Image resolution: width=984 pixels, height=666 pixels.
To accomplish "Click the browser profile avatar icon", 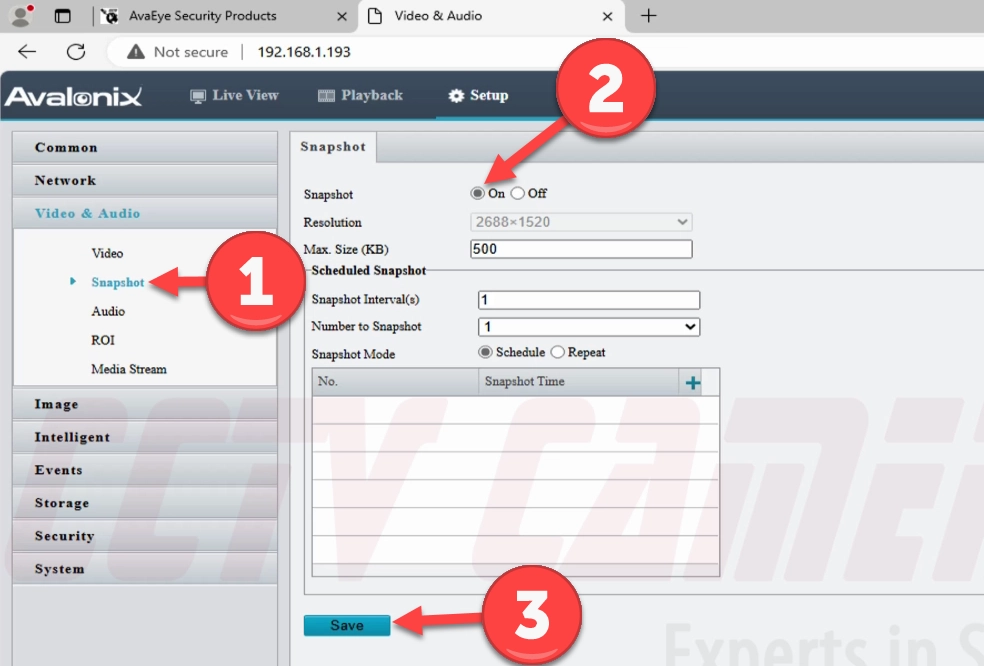I will click(x=20, y=16).
